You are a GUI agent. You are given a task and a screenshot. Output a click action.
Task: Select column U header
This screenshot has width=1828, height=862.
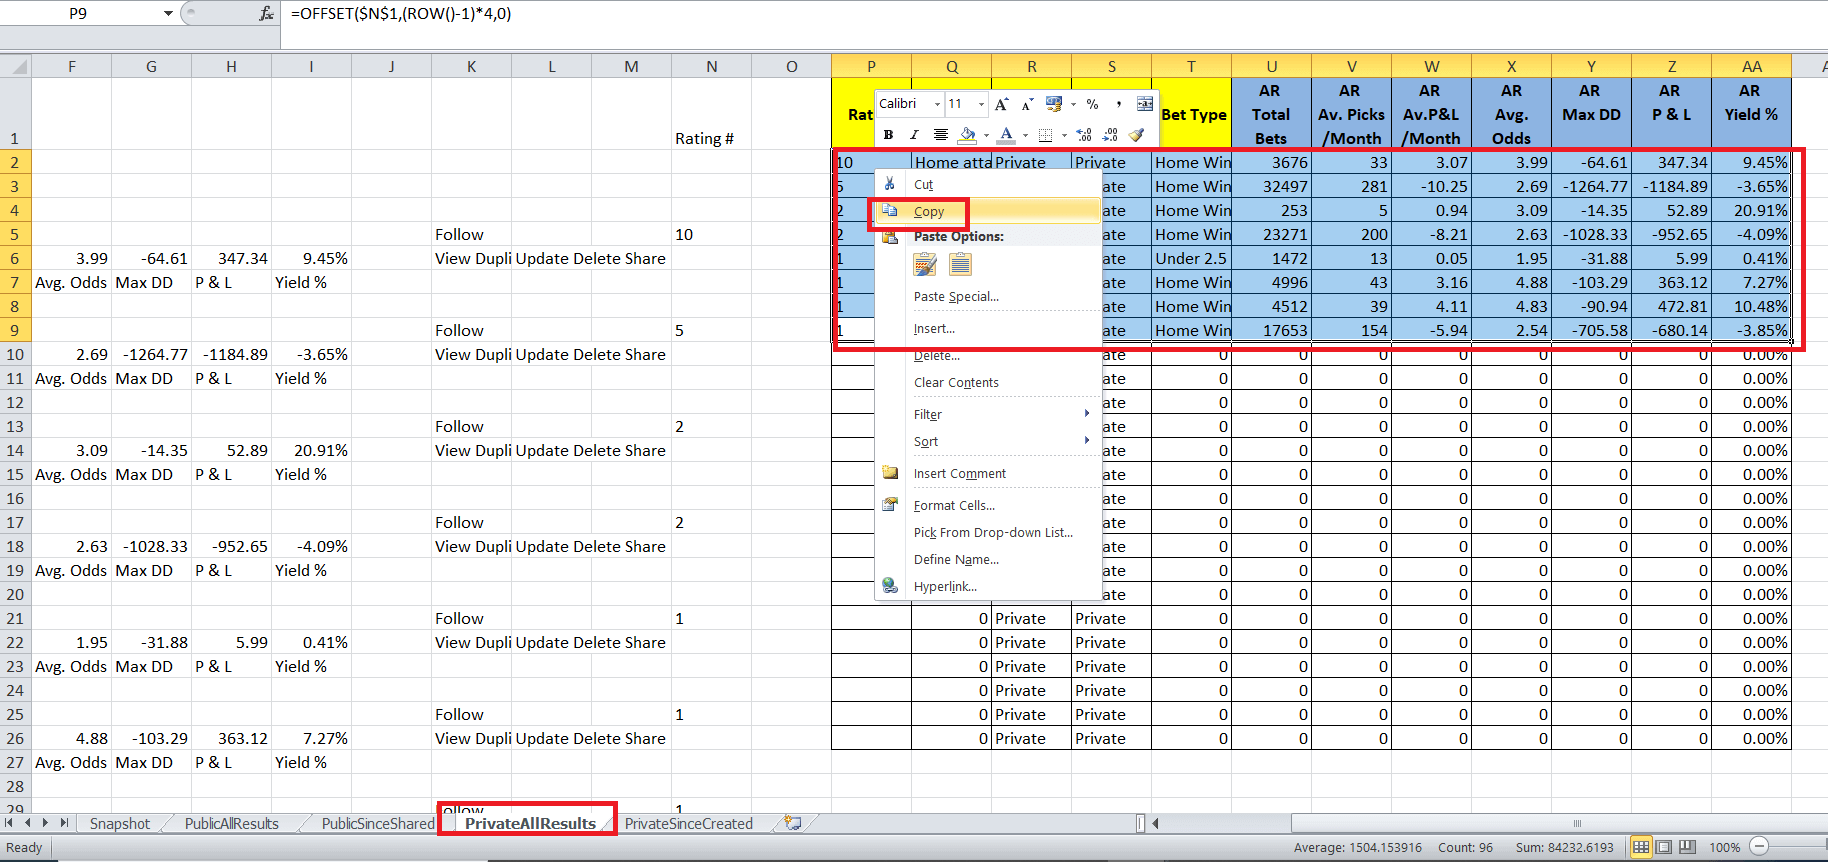click(1271, 66)
